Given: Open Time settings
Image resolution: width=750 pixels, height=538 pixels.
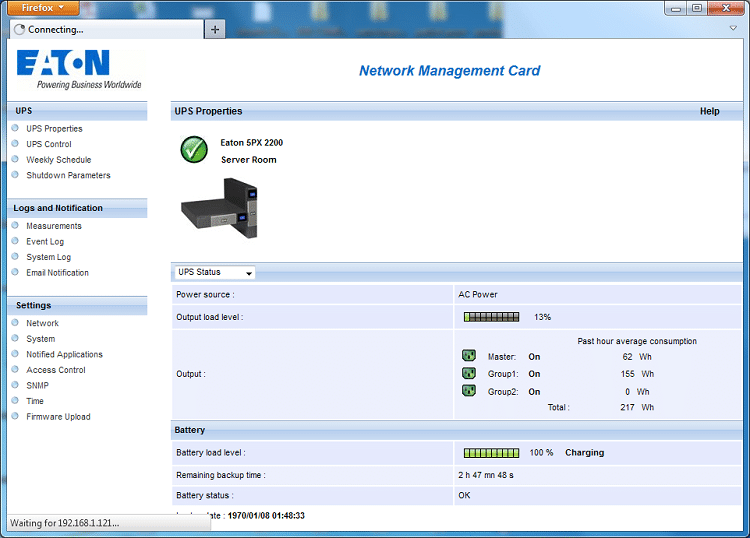Looking at the screenshot, I should pos(34,401).
